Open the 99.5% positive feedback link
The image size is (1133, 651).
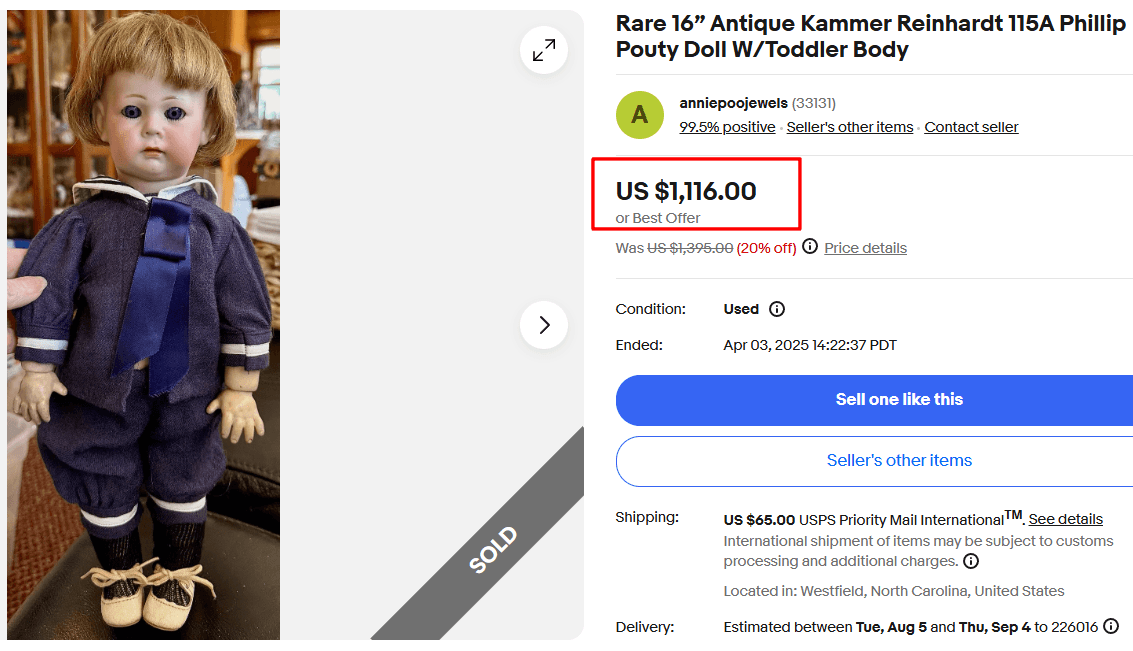point(727,127)
